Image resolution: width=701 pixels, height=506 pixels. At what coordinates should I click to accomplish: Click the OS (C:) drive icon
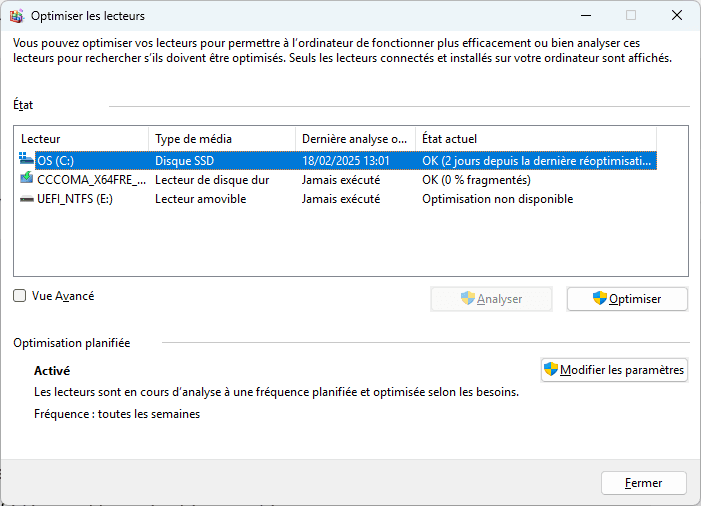[x=26, y=158]
